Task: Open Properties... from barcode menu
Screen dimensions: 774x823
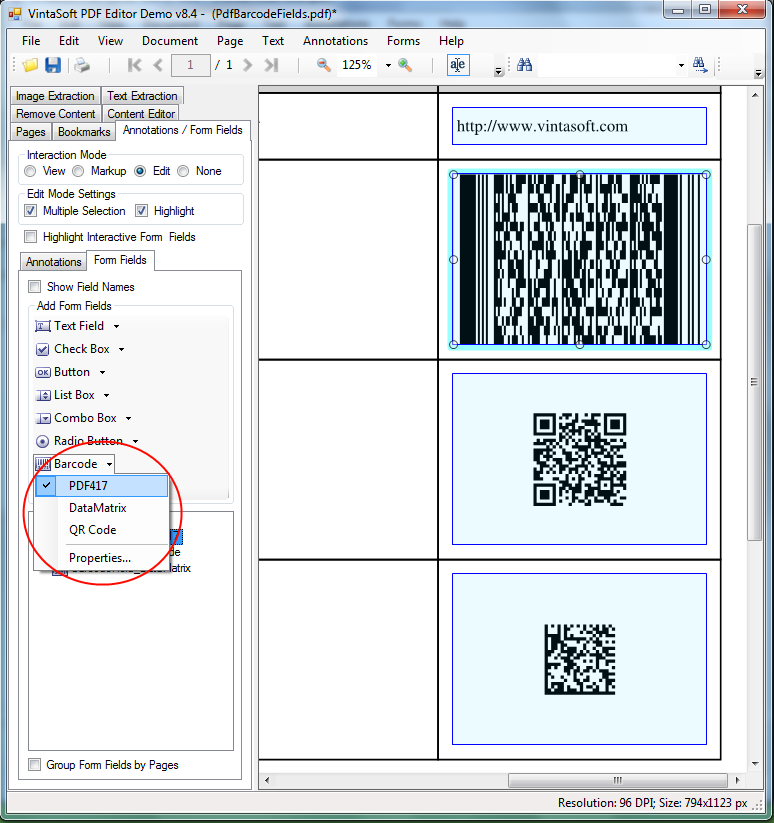Action: coord(102,558)
